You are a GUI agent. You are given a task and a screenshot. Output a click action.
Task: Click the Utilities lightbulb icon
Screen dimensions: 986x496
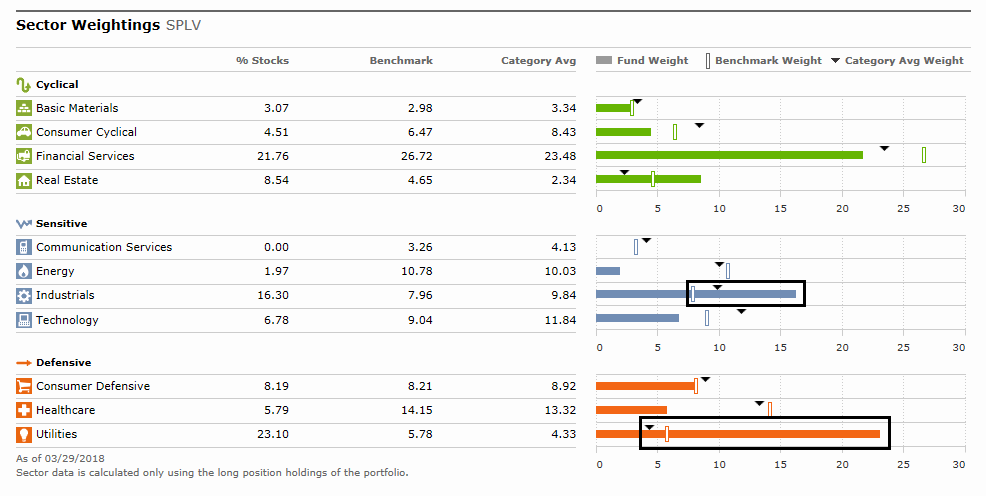24,434
